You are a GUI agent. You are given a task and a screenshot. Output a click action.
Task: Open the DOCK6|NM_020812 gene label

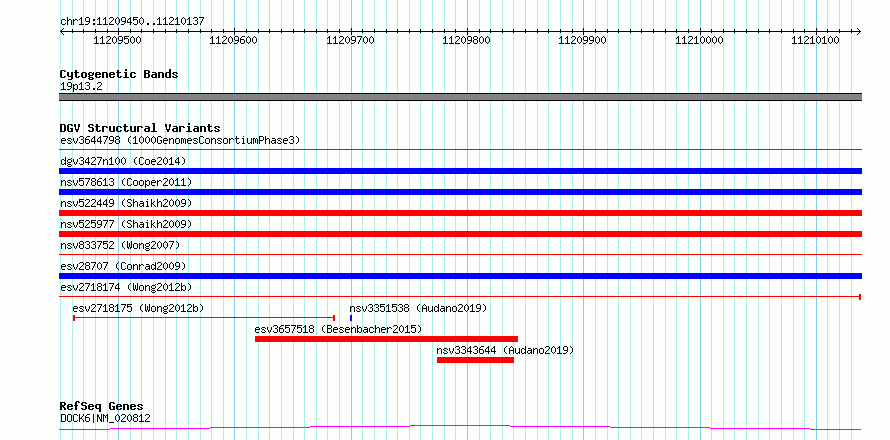(x=105, y=418)
